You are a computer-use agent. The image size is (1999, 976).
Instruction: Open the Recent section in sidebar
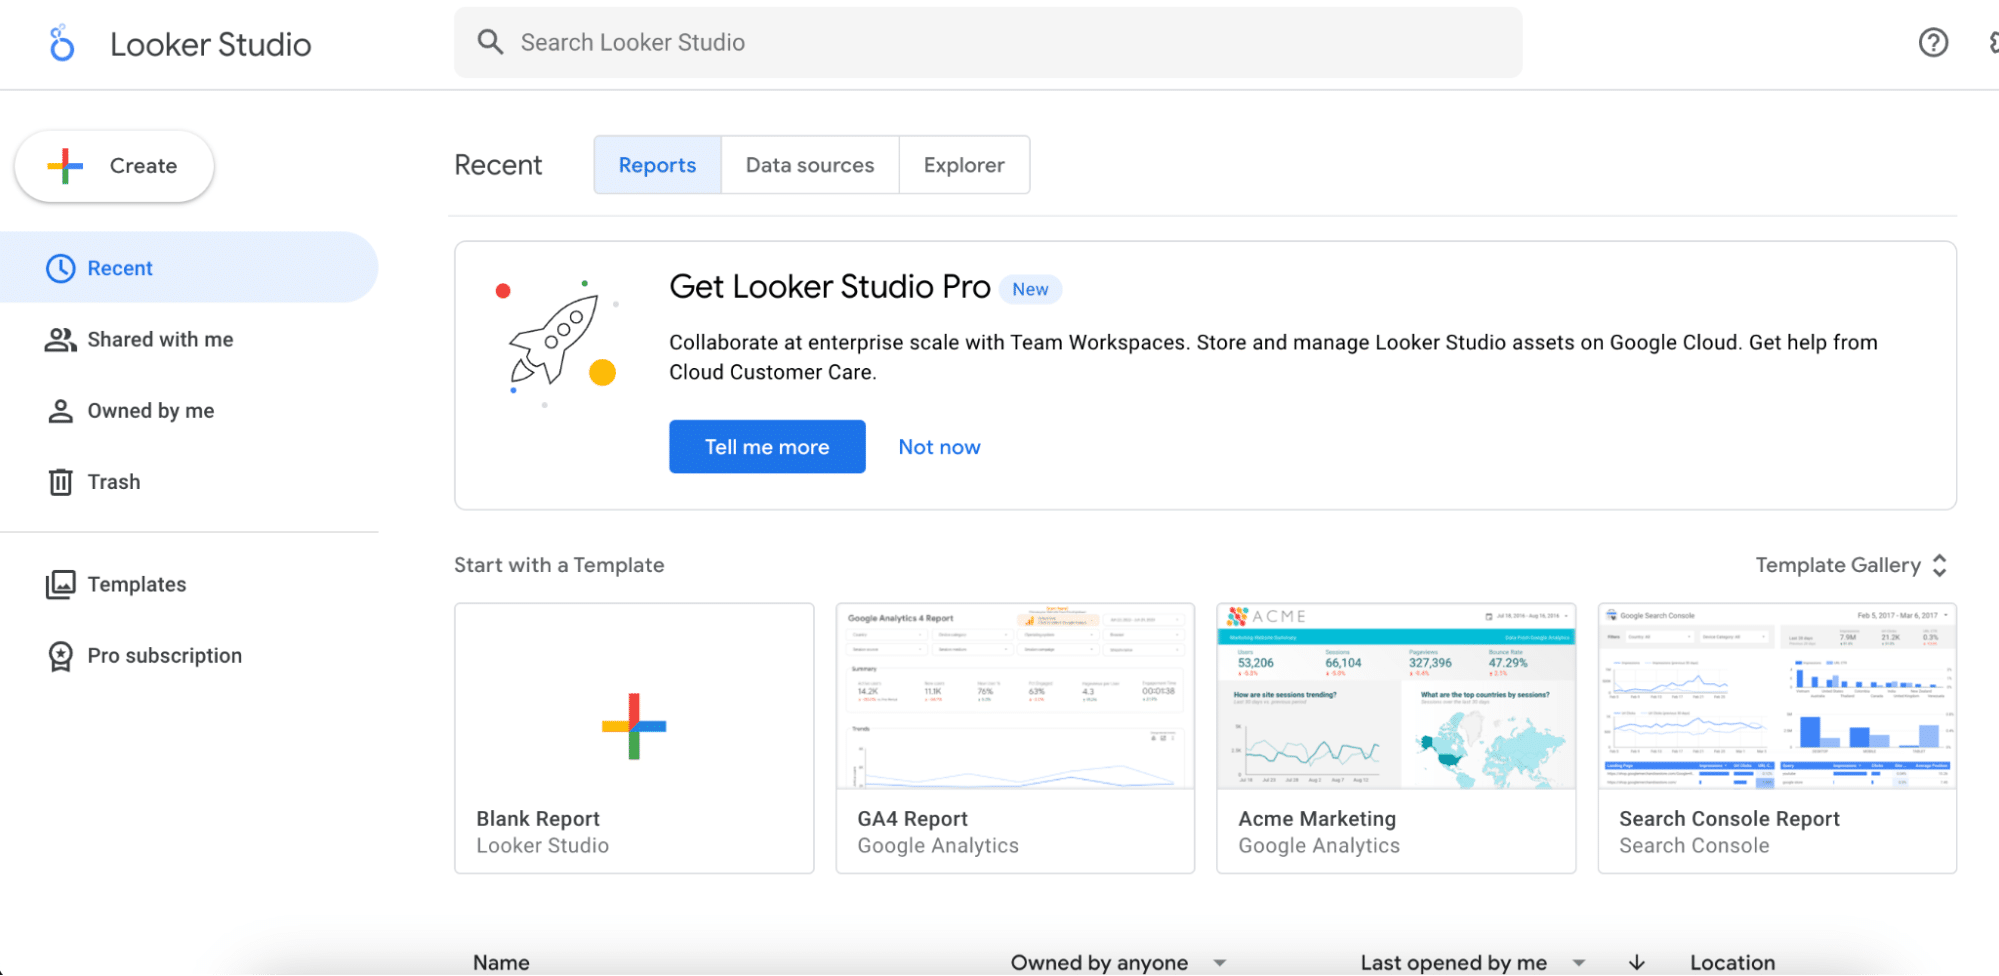pos(189,268)
